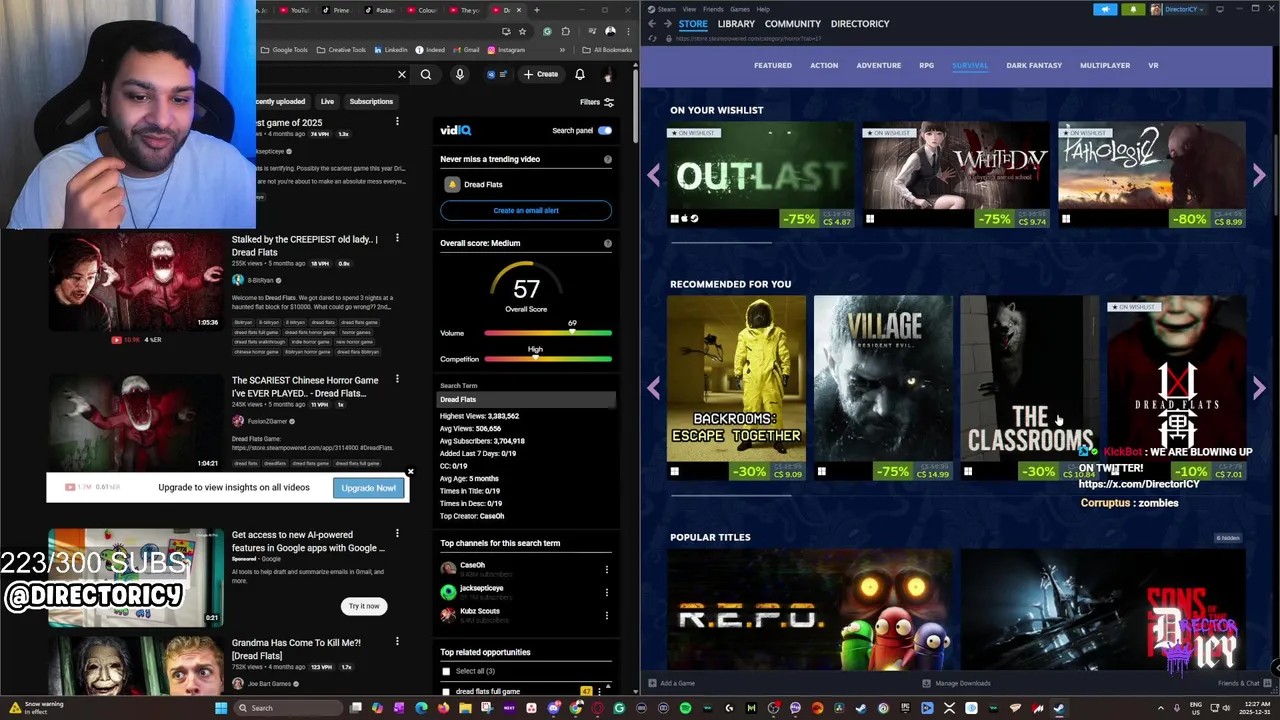The image size is (1280, 720).
Task: Show next wishlist games with right arrow
Action: pyautogui.click(x=1259, y=176)
